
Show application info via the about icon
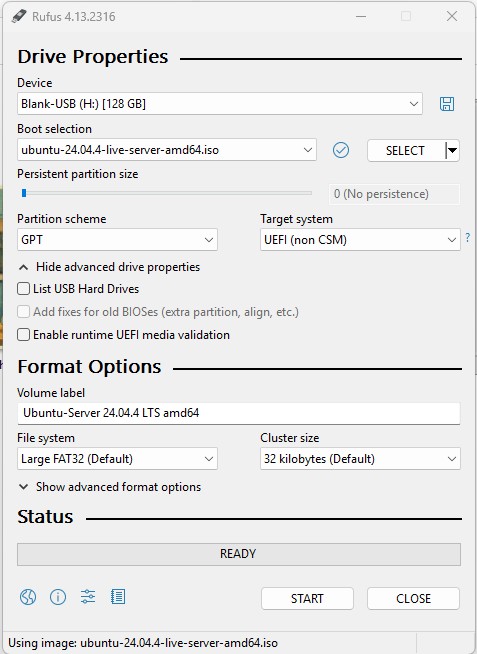click(58, 597)
